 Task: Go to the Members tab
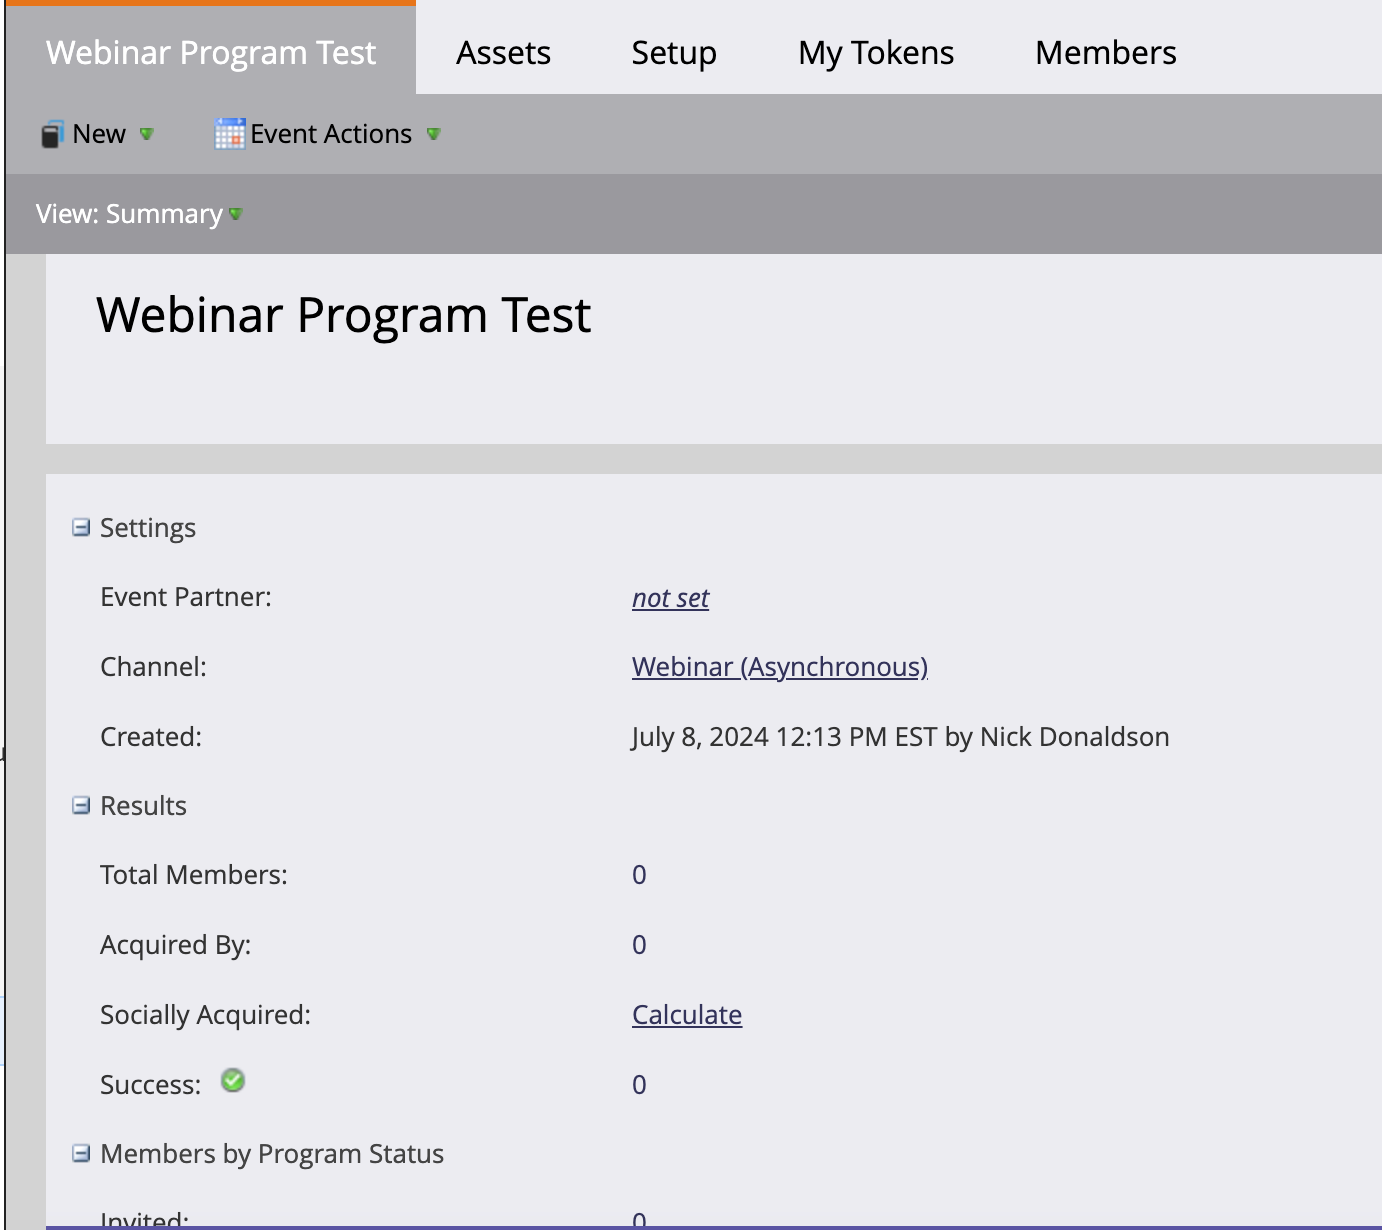point(1106,53)
